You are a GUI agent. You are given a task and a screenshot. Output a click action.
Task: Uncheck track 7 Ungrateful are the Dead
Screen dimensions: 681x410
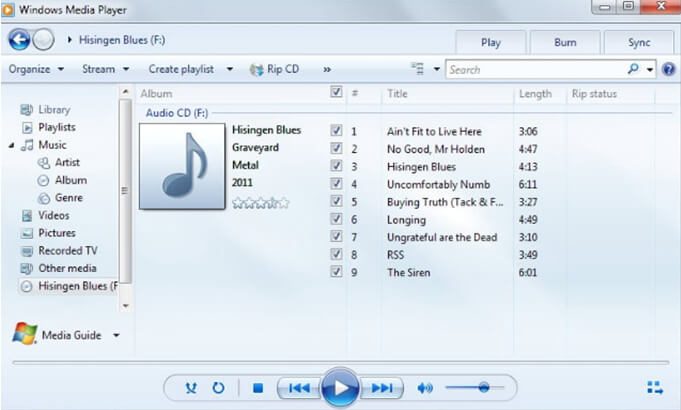[336, 236]
